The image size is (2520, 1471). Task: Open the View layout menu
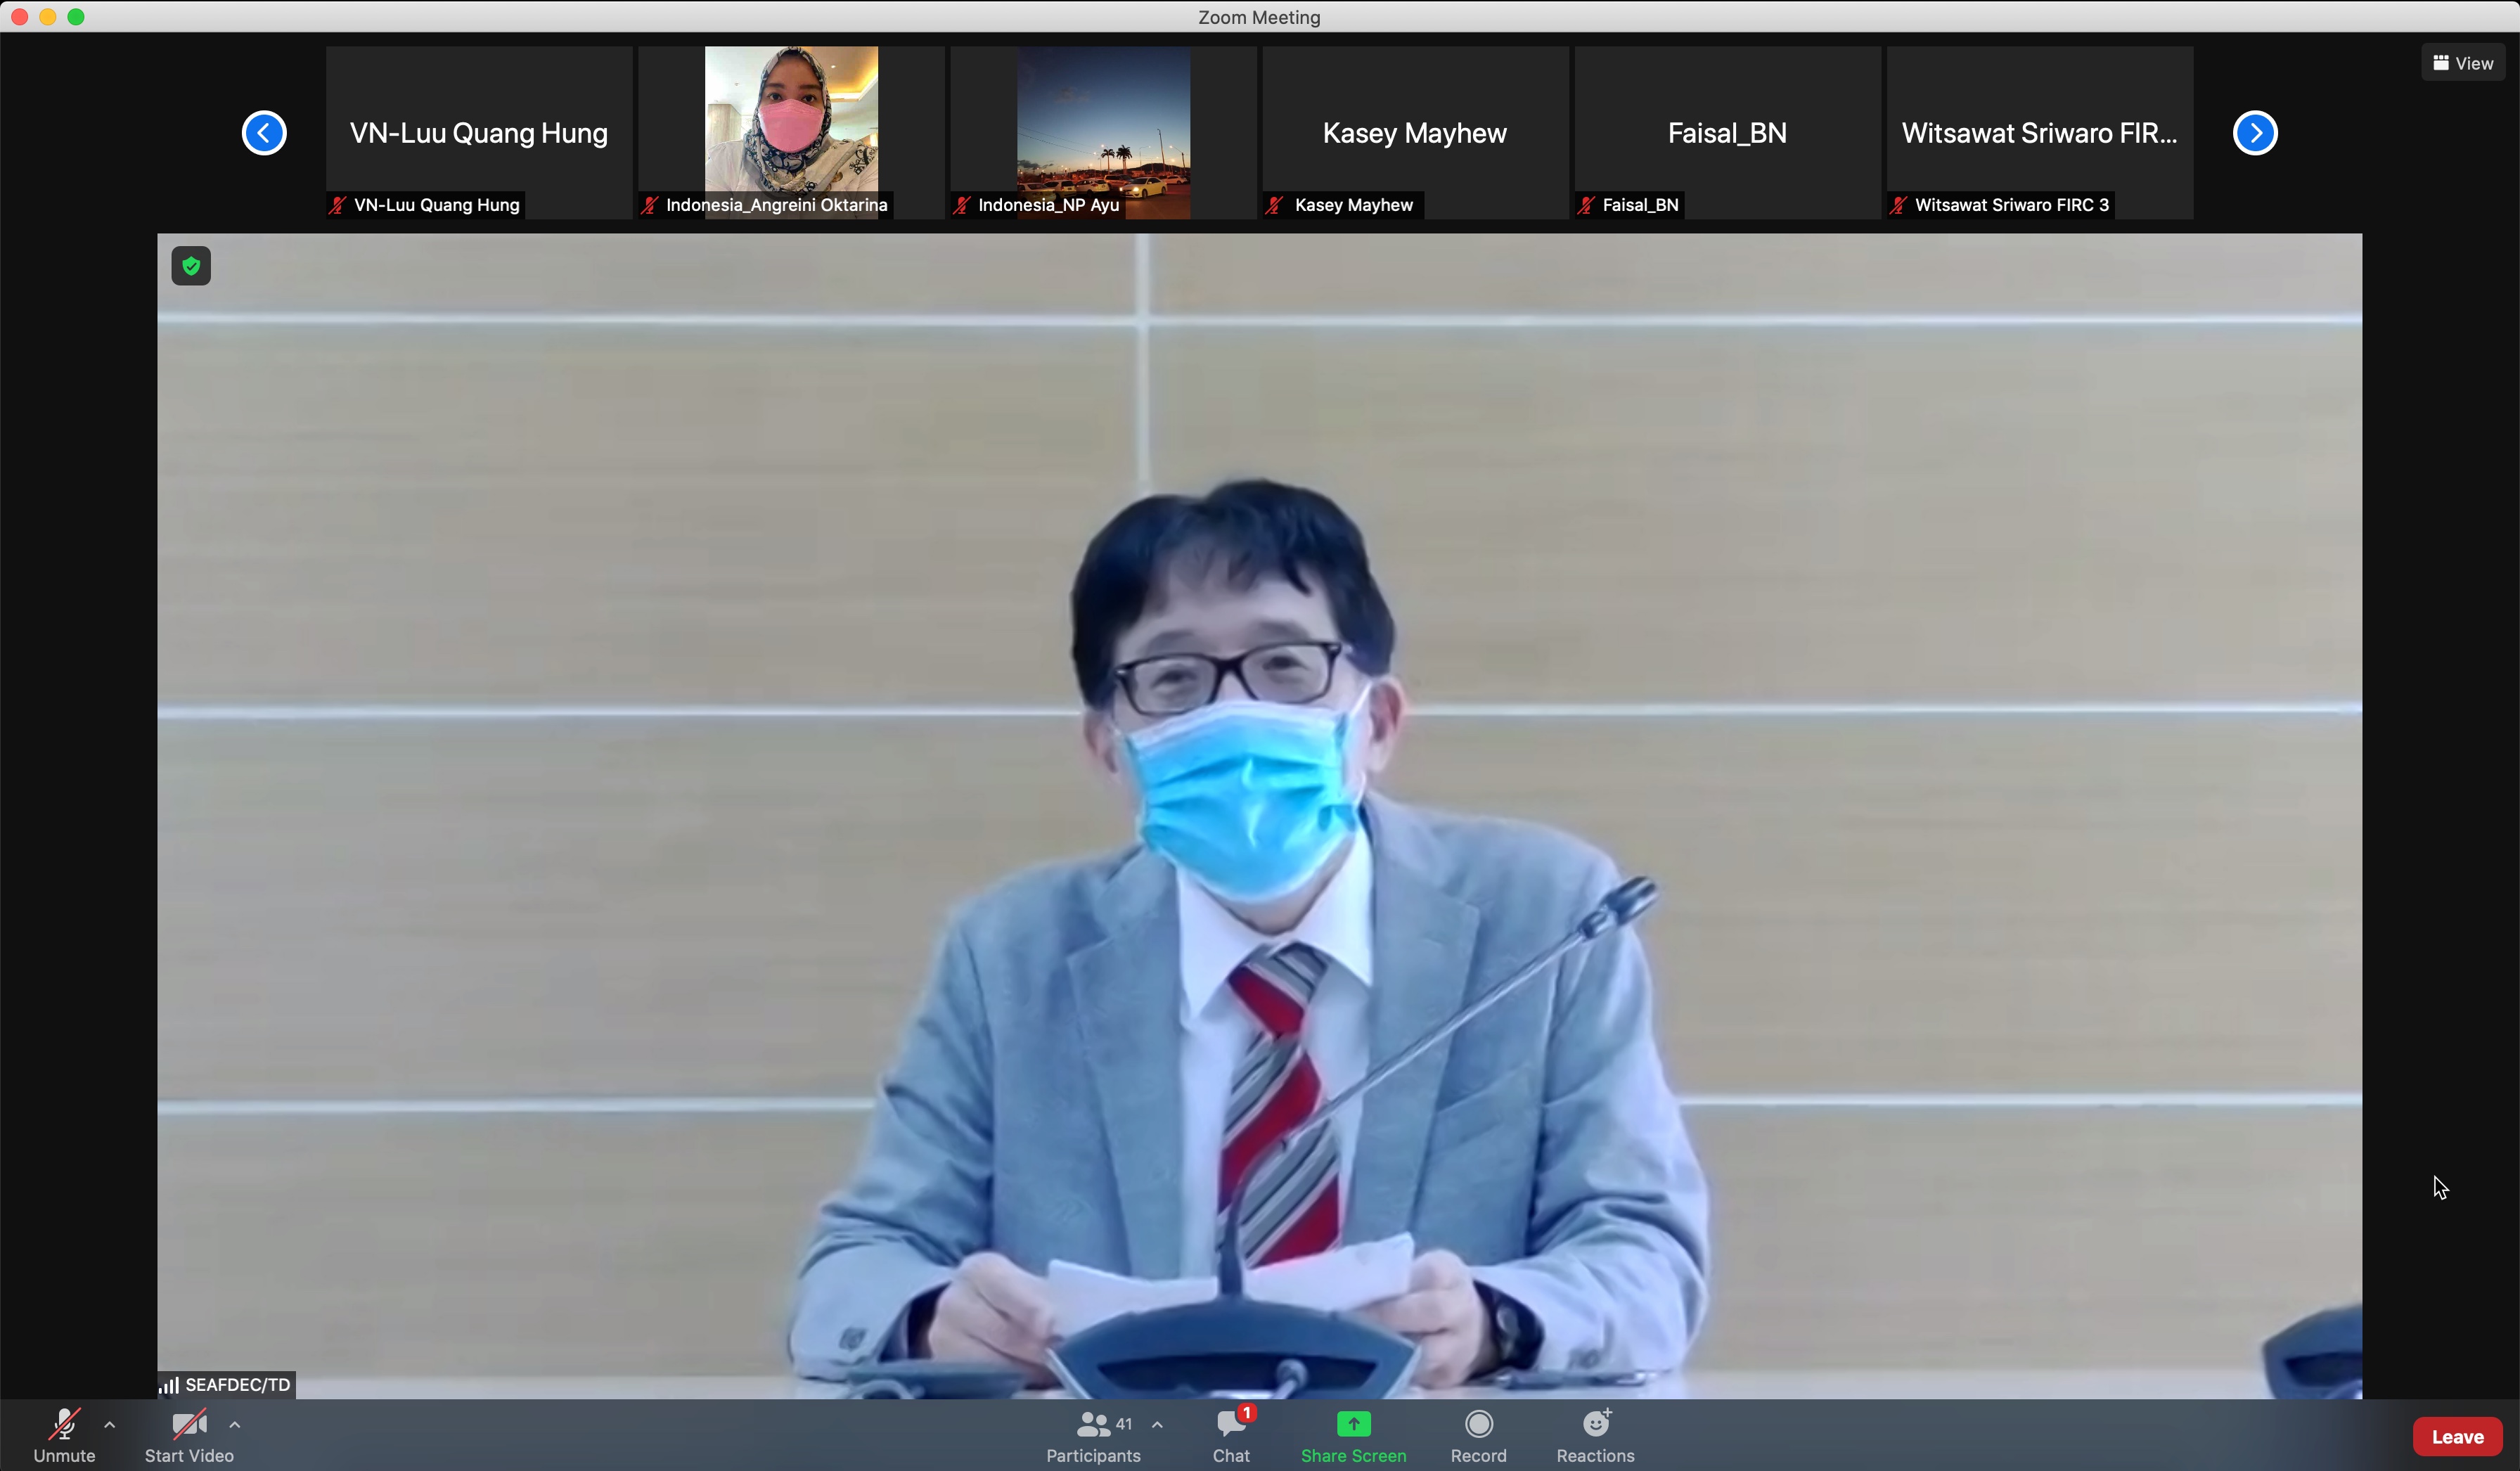coord(2463,63)
